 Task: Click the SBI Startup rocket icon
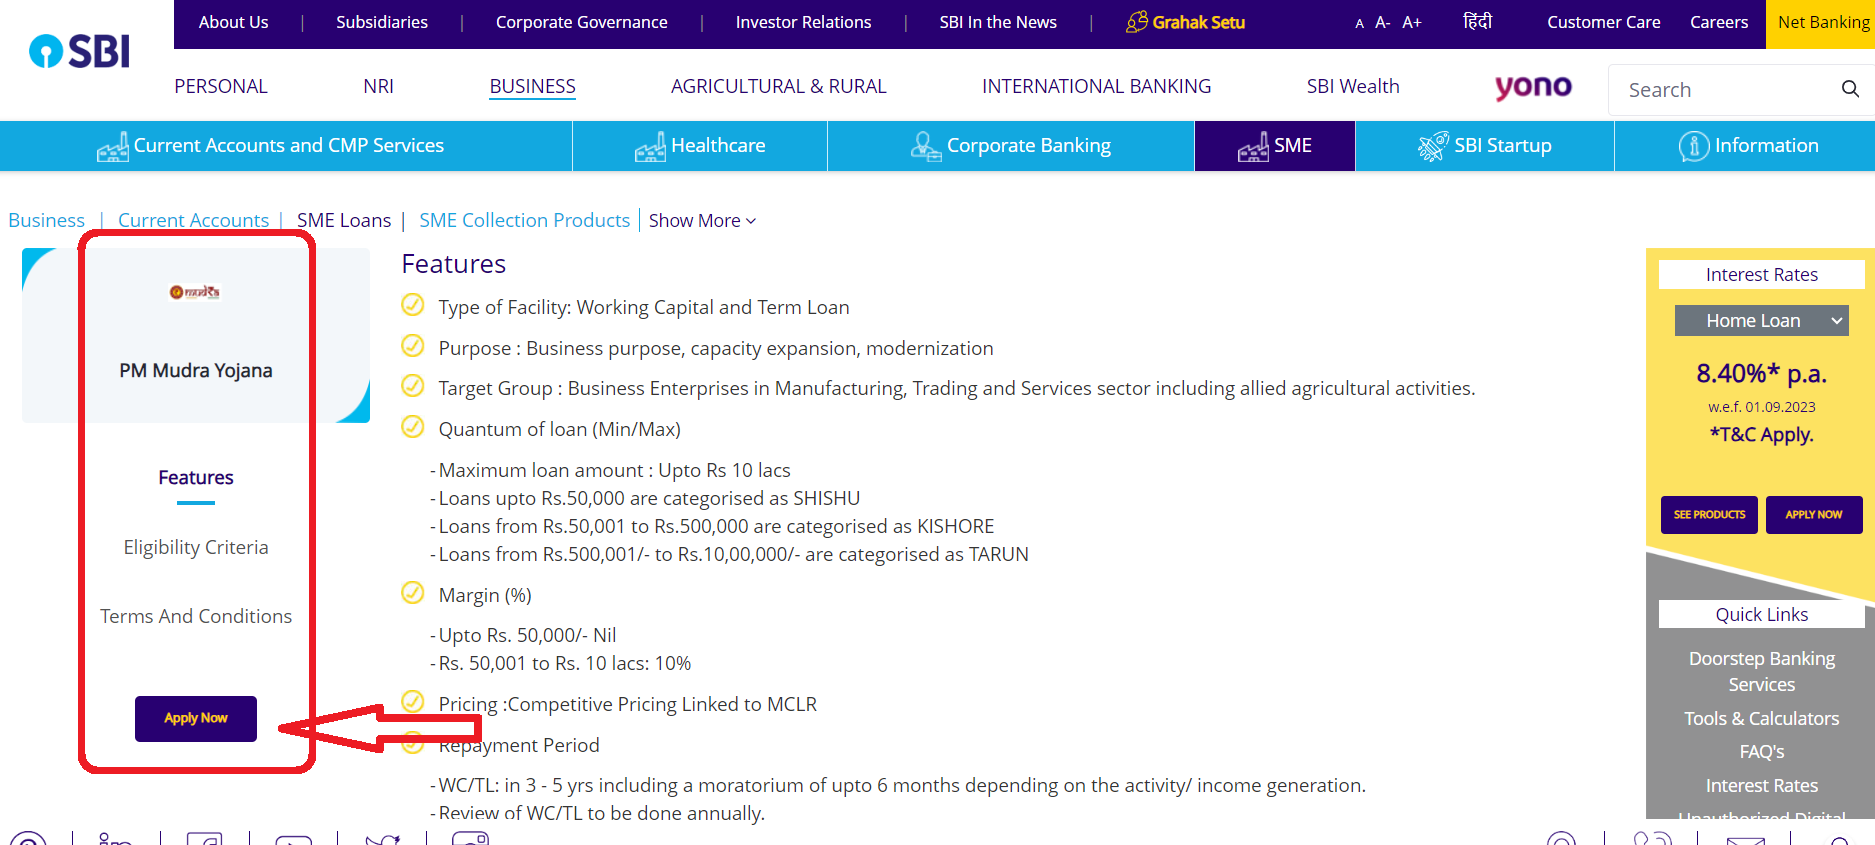(1433, 146)
